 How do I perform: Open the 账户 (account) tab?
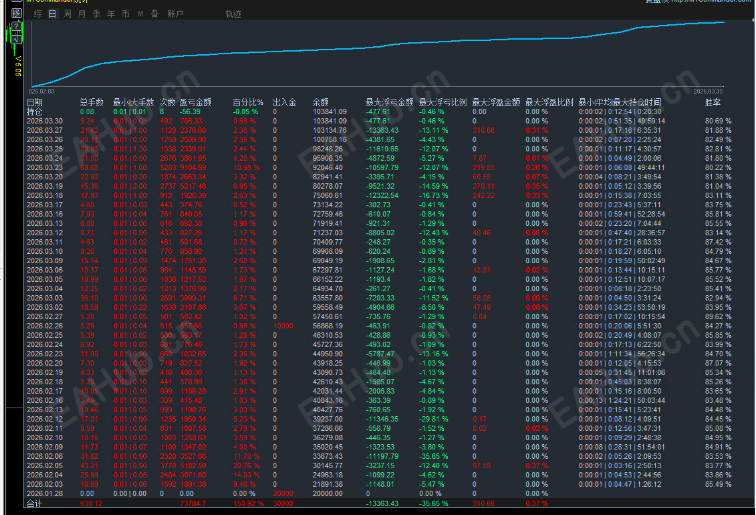(x=175, y=14)
